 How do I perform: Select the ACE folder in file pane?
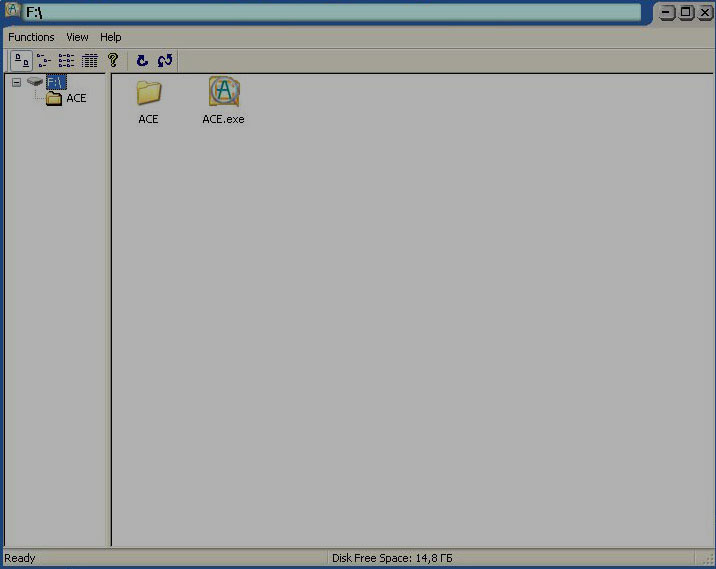(x=148, y=93)
